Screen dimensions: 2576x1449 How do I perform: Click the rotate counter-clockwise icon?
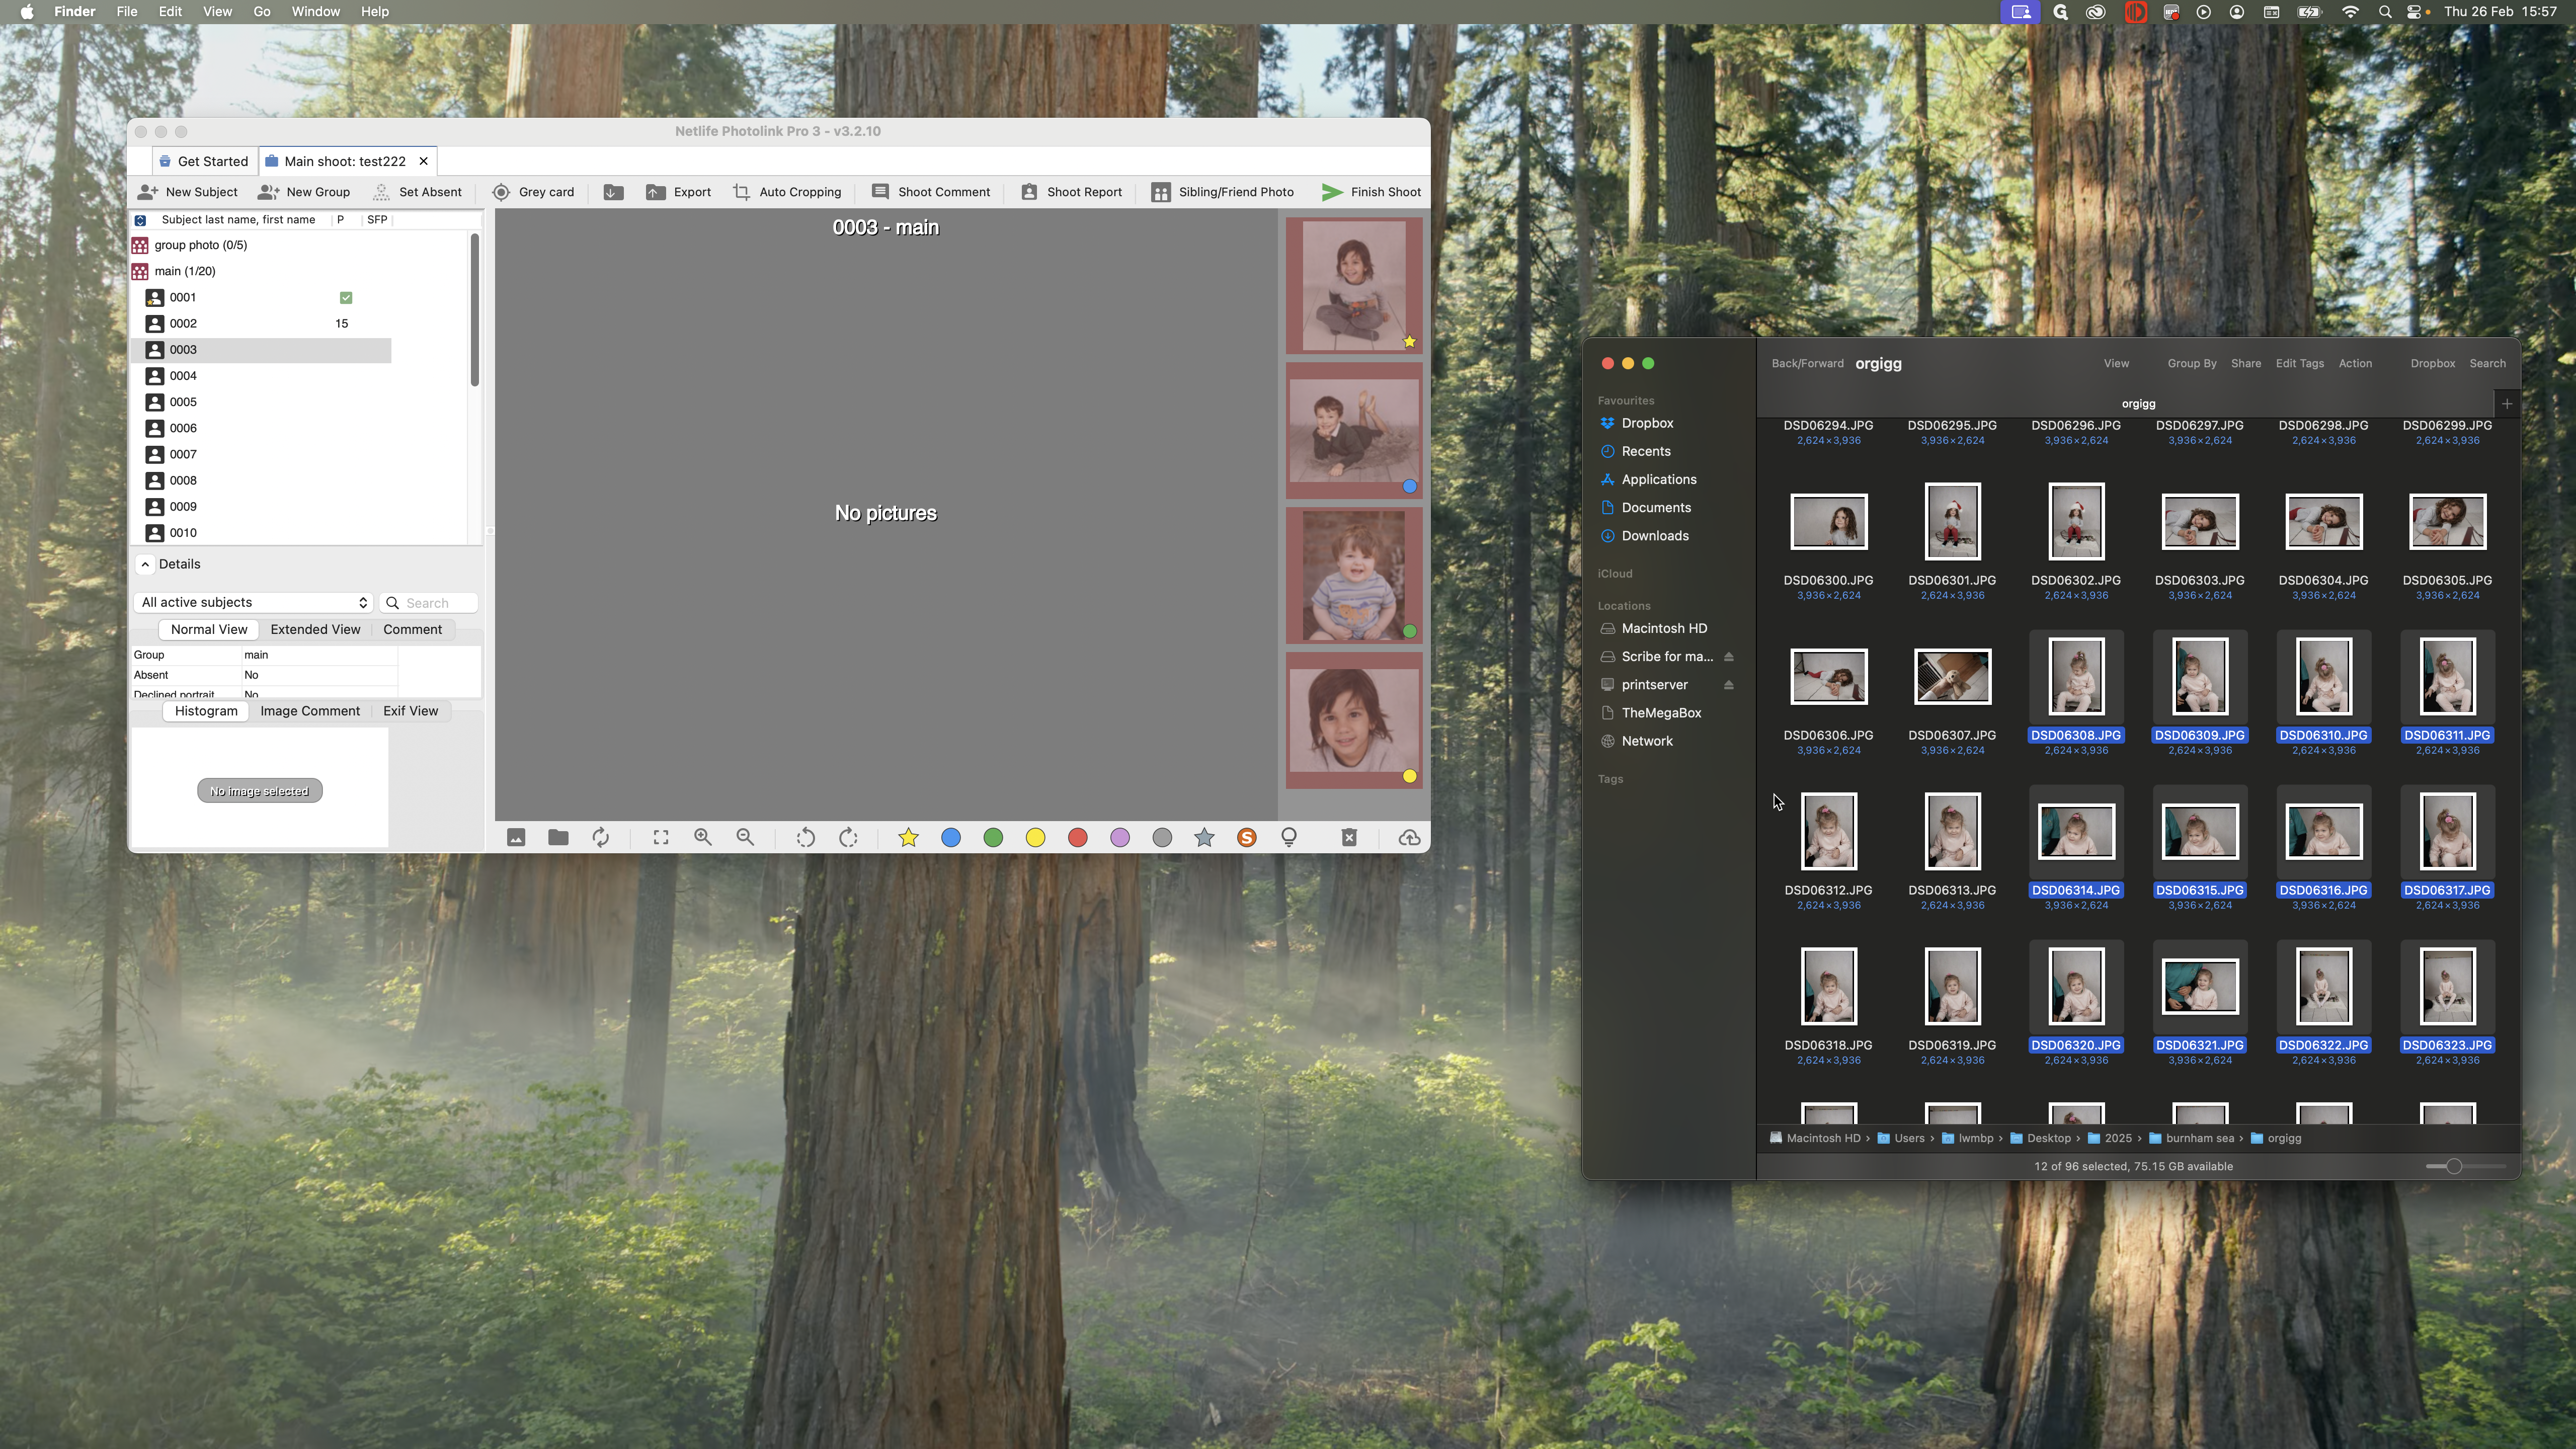[x=805, y=838]
